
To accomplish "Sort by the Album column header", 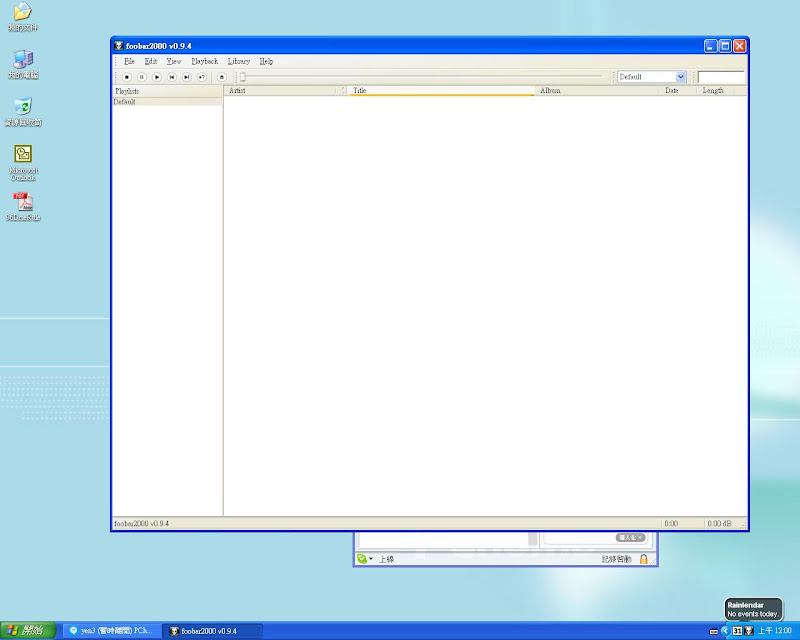I will [x=597, y=90].
